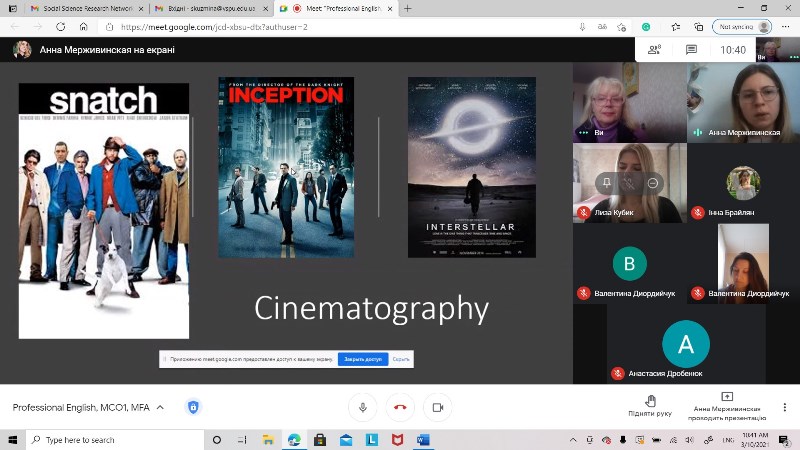The height and width of the screenshot is (450, 800).
Task: Remove Лиза Кубик using the minus icon
Action: click(x=653, y=183)
